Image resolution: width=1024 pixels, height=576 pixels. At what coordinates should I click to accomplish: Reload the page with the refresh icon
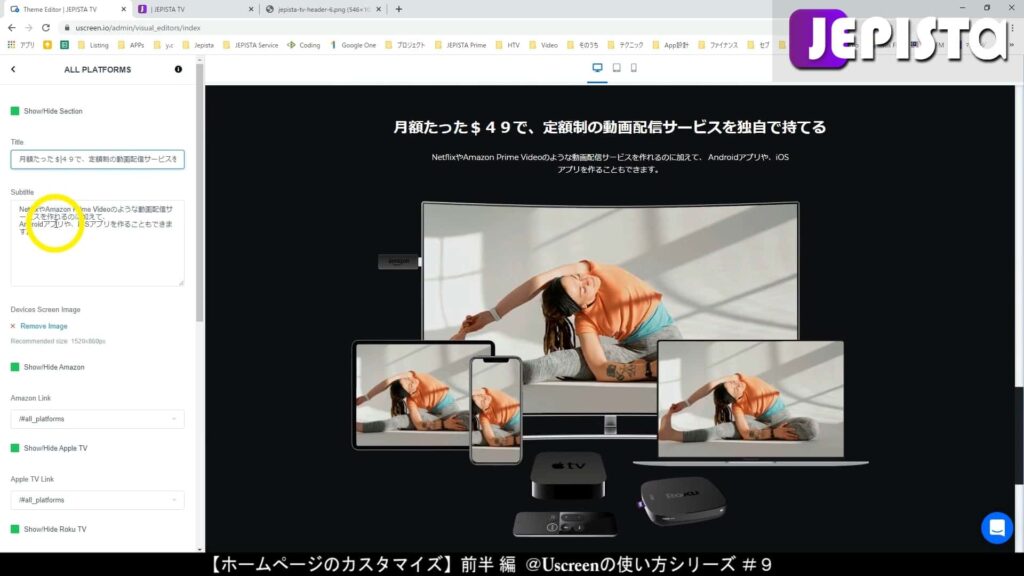46,27
